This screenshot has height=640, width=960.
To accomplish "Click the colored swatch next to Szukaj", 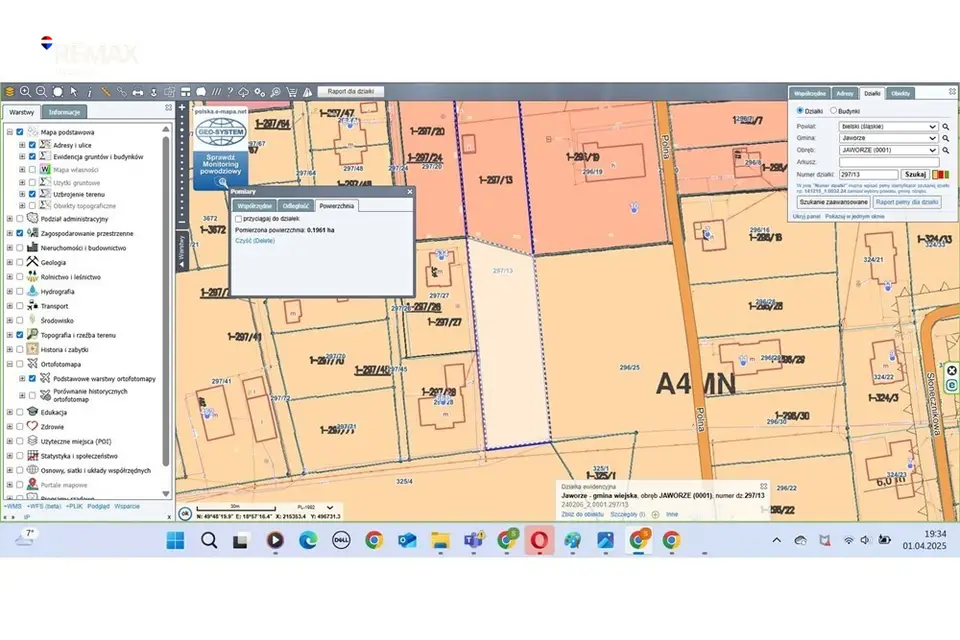I will point(941,175).
